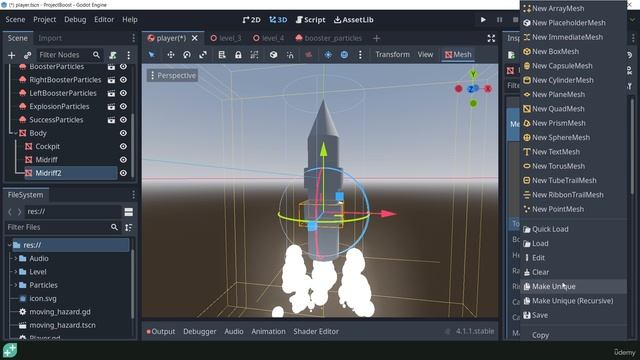Screen dimensions: 640x360
Task: Open the Perspective view menu
Action: (x=173, y=76)
